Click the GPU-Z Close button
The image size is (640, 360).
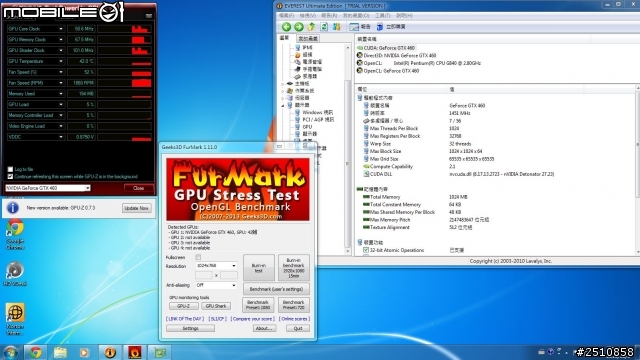point(138,188)
